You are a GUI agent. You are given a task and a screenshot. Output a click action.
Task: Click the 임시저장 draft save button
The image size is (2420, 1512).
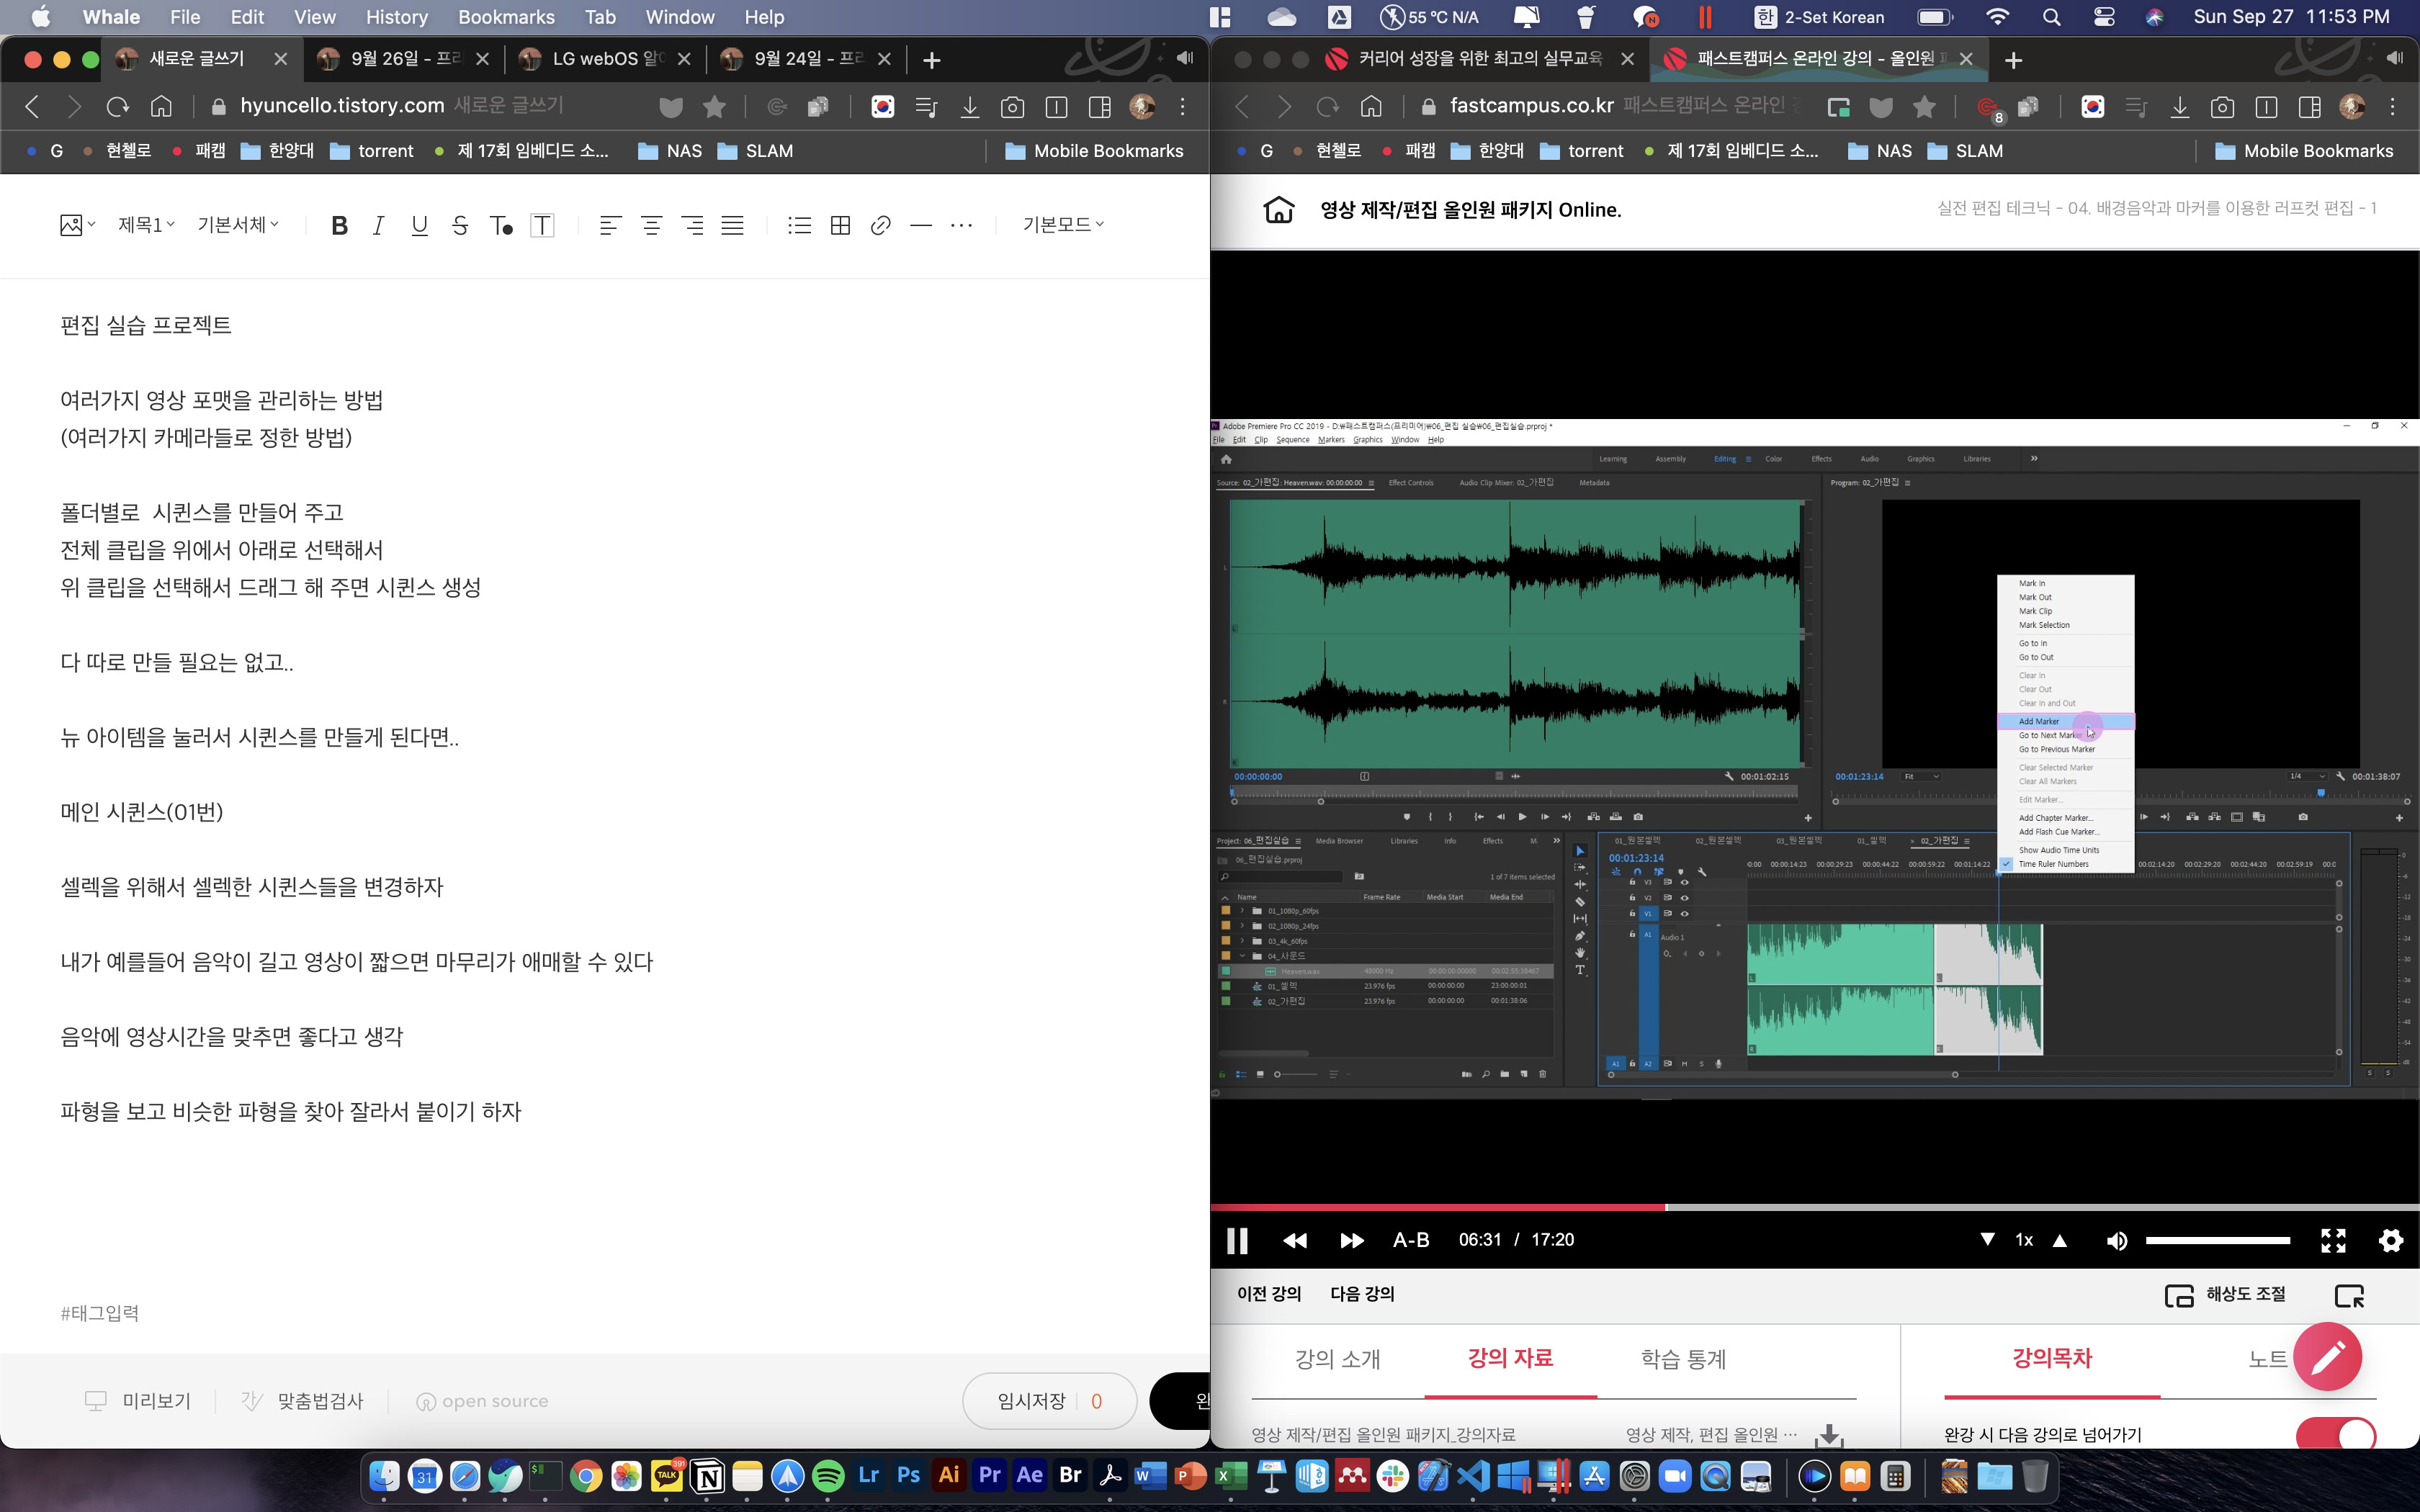pyautogui.click(x=1032, y=1401)
